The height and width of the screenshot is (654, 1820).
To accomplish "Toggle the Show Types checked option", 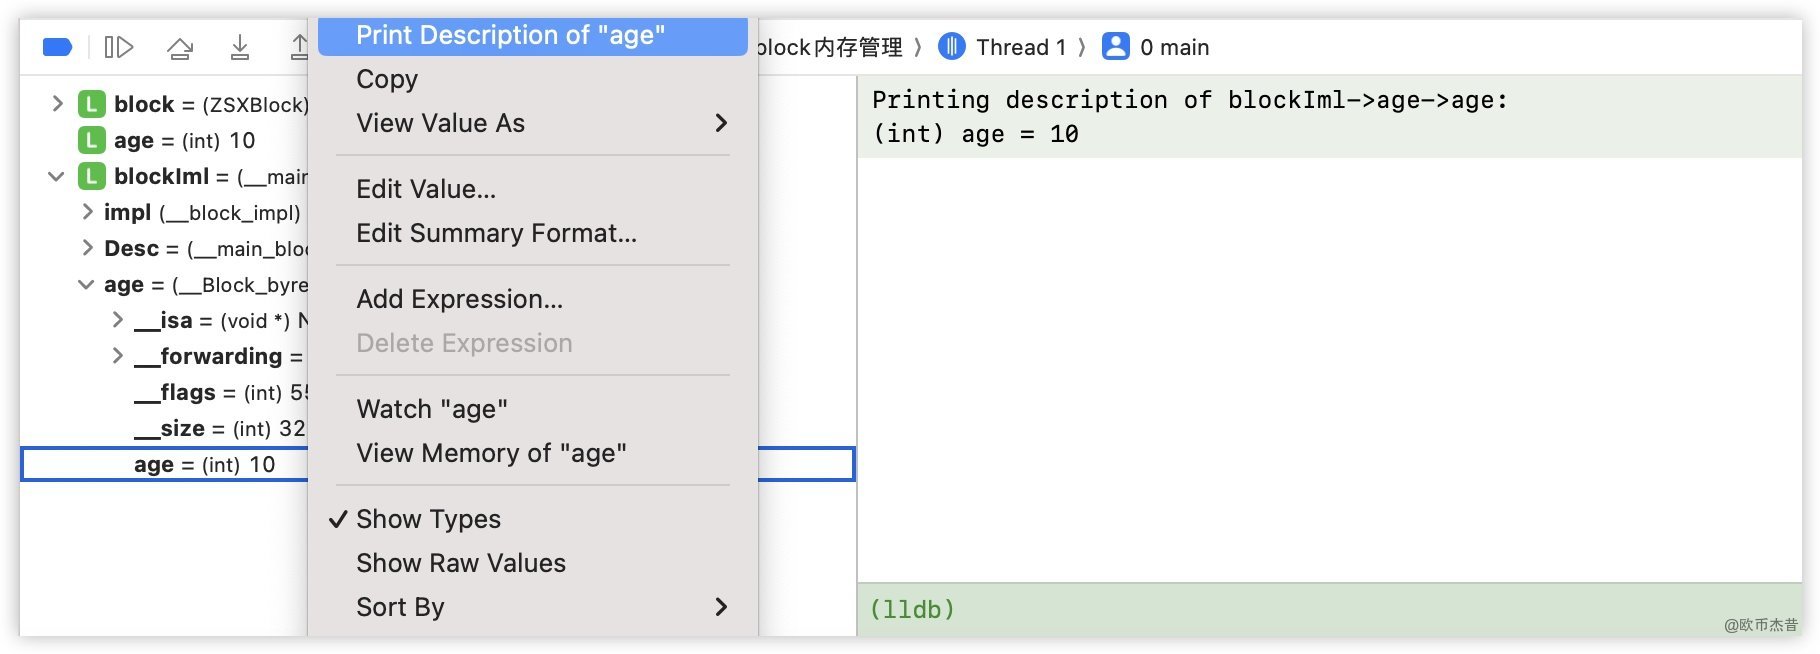I will (428, 519).
